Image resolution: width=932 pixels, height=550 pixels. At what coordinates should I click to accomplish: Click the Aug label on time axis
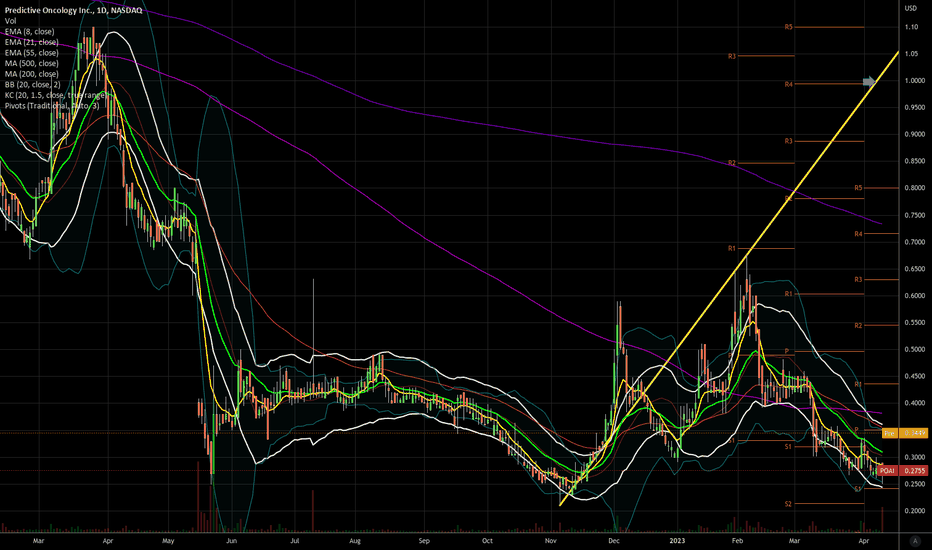355,541
